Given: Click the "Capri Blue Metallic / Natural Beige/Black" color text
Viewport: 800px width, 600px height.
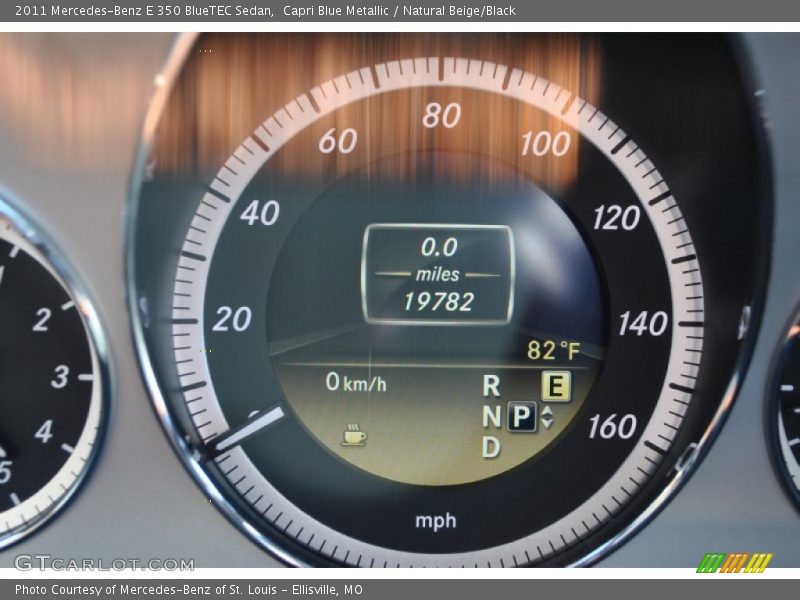Looking at the screenshot, I should point(399,11).
